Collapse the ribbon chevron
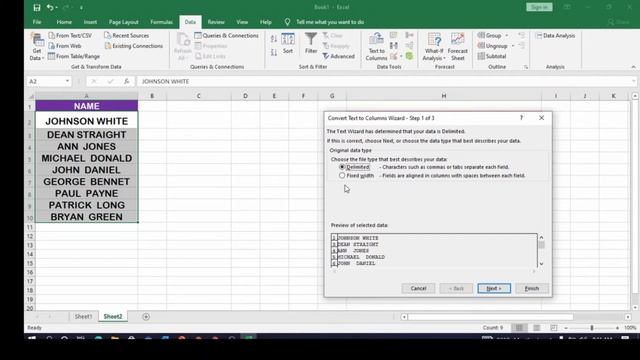Screen dimensions: 640x360 coord(633,67)
